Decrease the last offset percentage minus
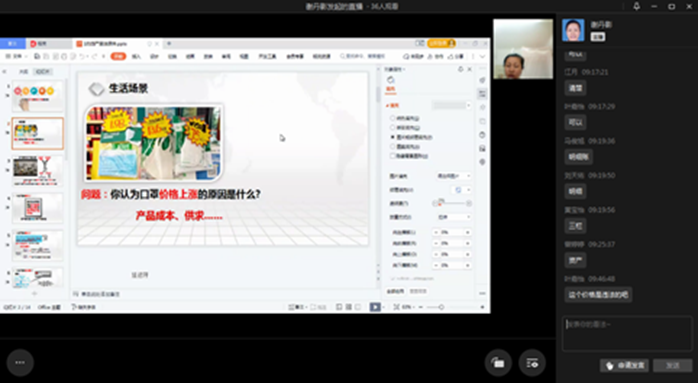The image size is (698, 383). (436, 265)
